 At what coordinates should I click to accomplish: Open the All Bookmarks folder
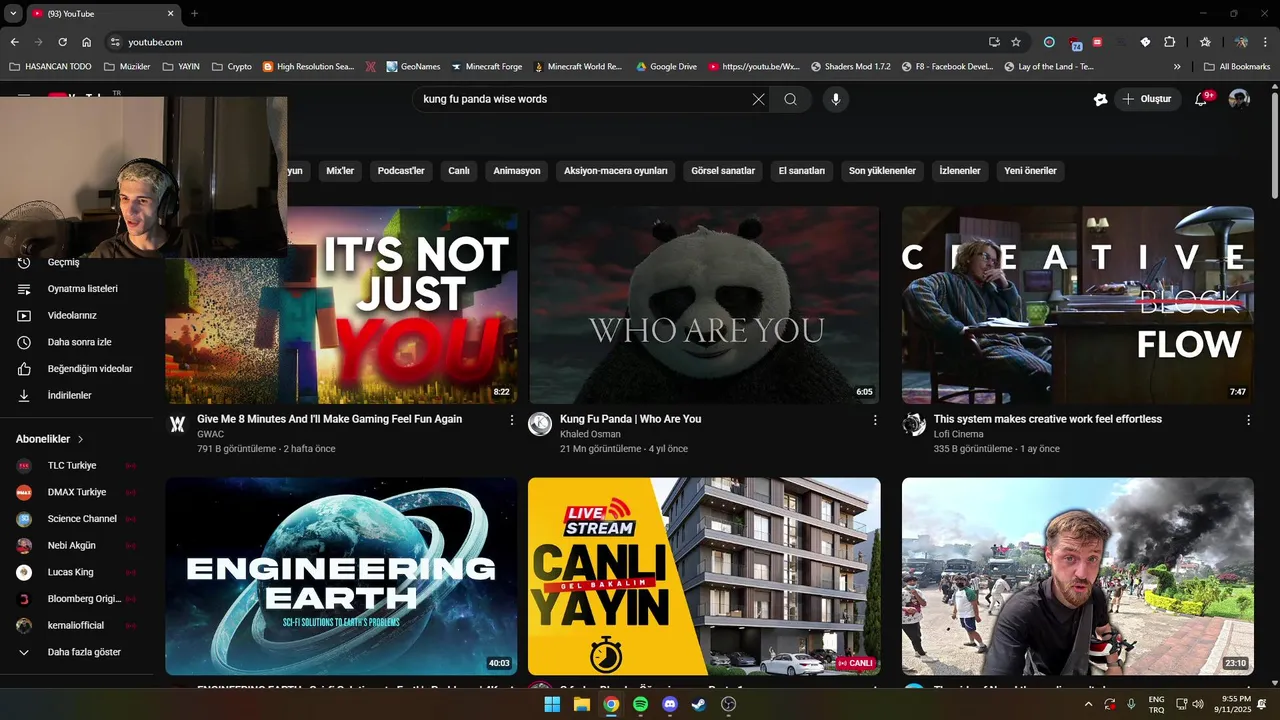(1237, 67)
